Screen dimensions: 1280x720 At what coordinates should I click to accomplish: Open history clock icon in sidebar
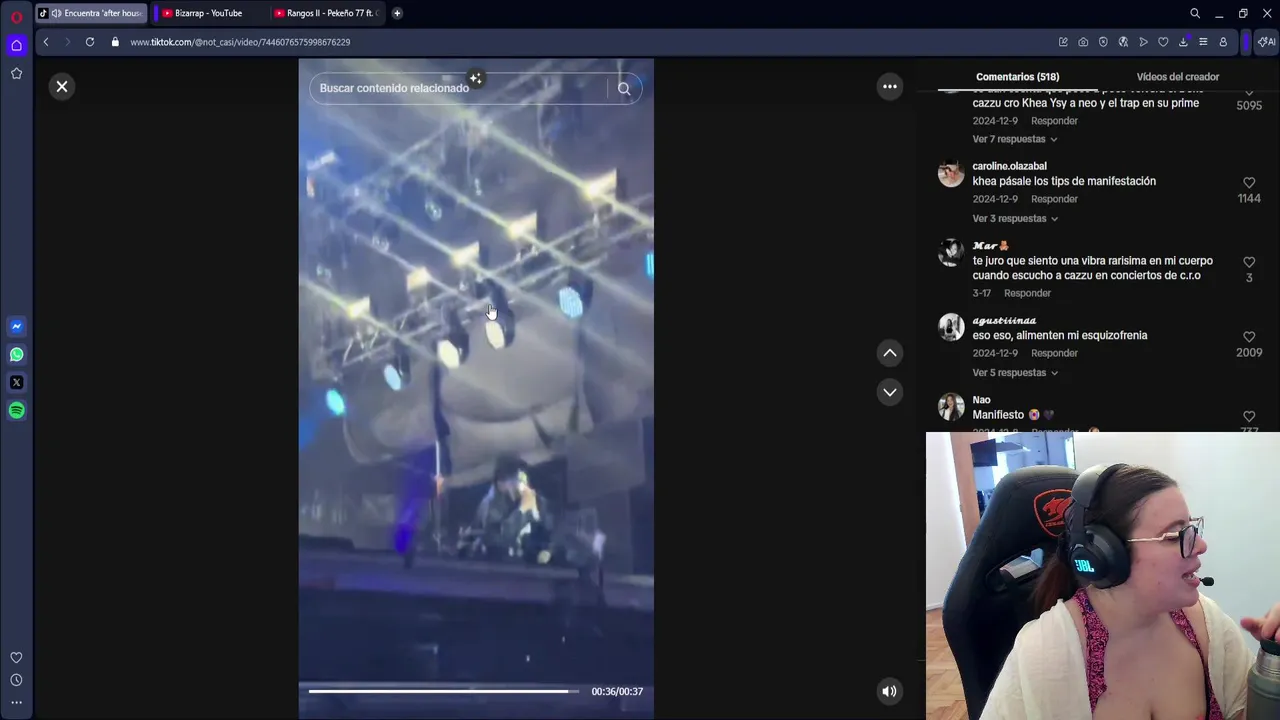[16, 680]
